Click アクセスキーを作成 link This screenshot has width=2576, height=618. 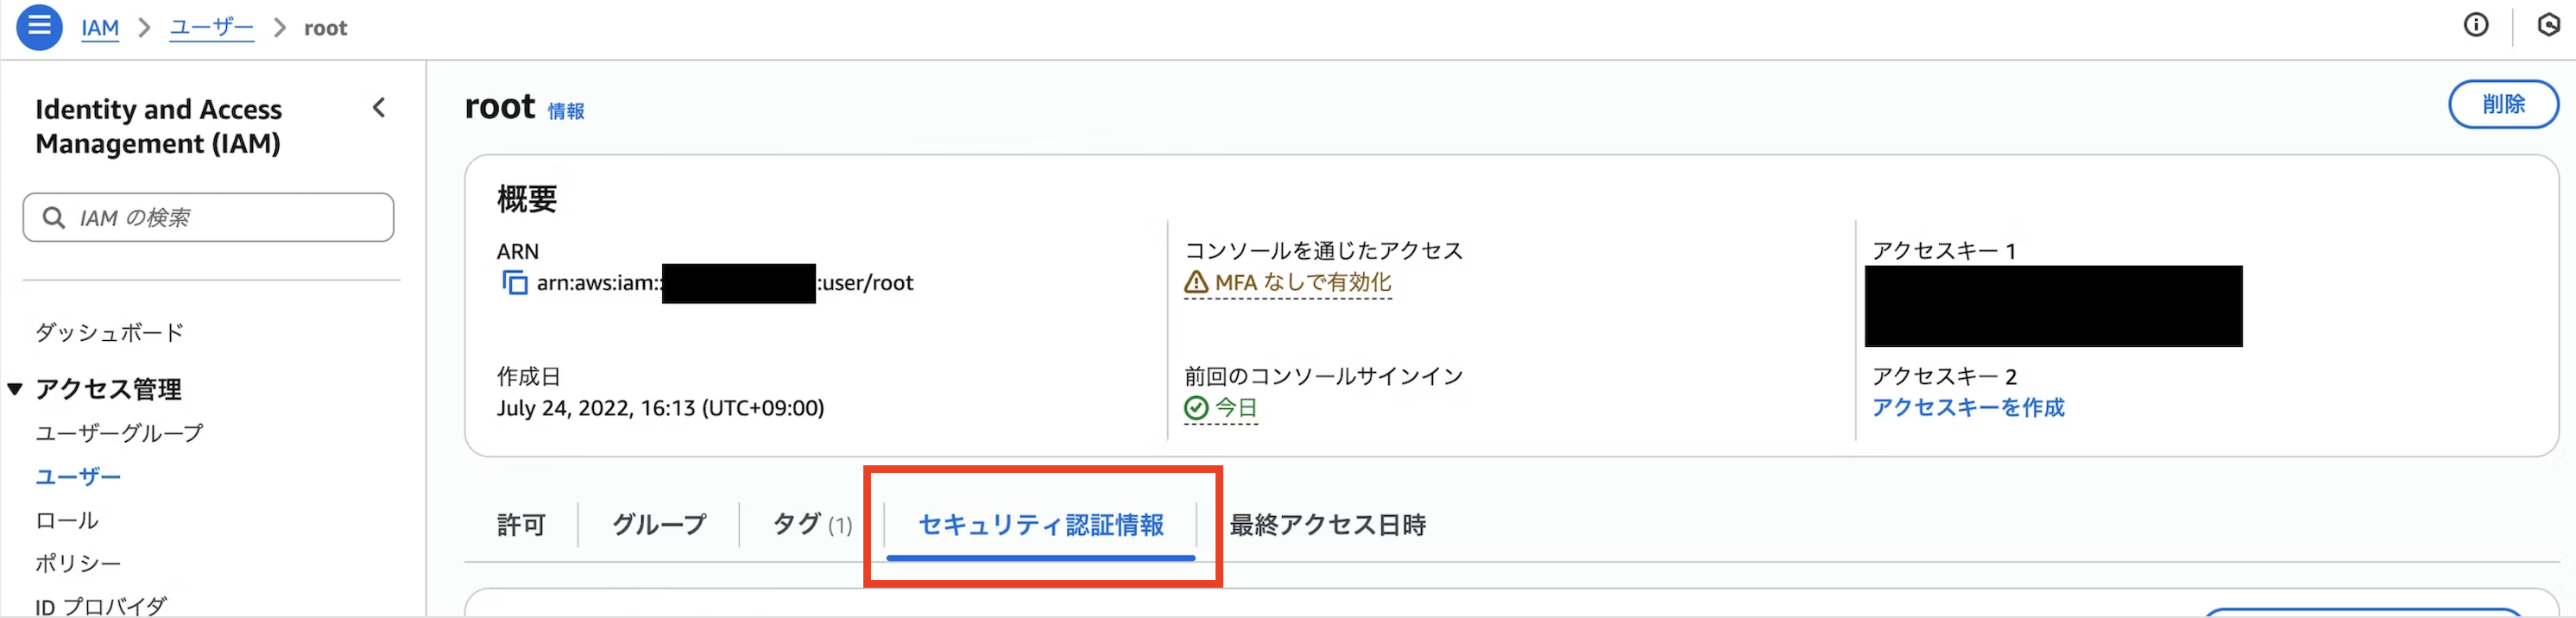(x=1967, y=408)
